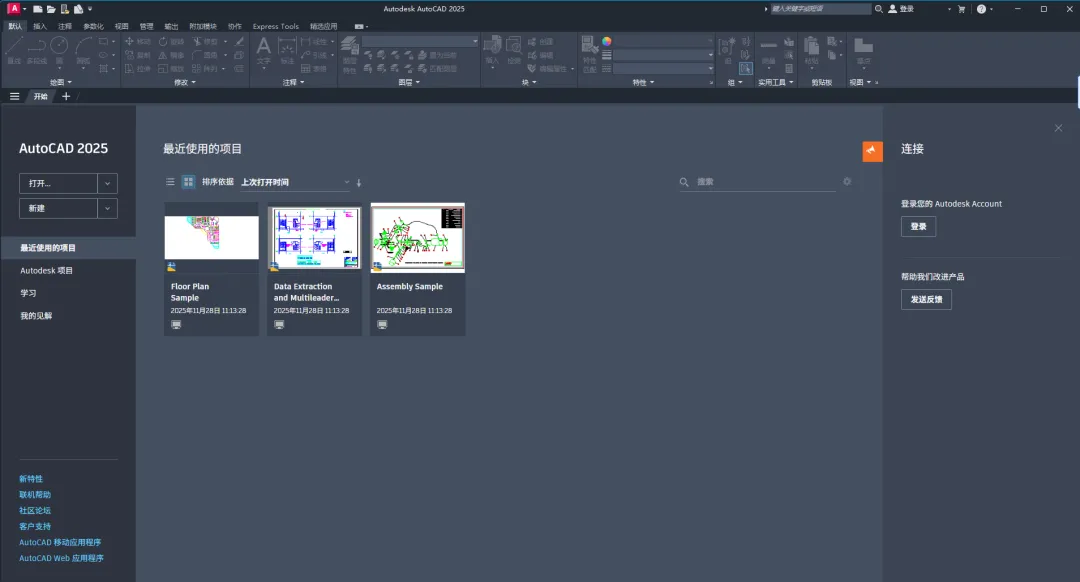Open the 参数化 (Parametric) ribbon tab
The height and width of the screenshot is (582, 1080).
coord(93,26)
